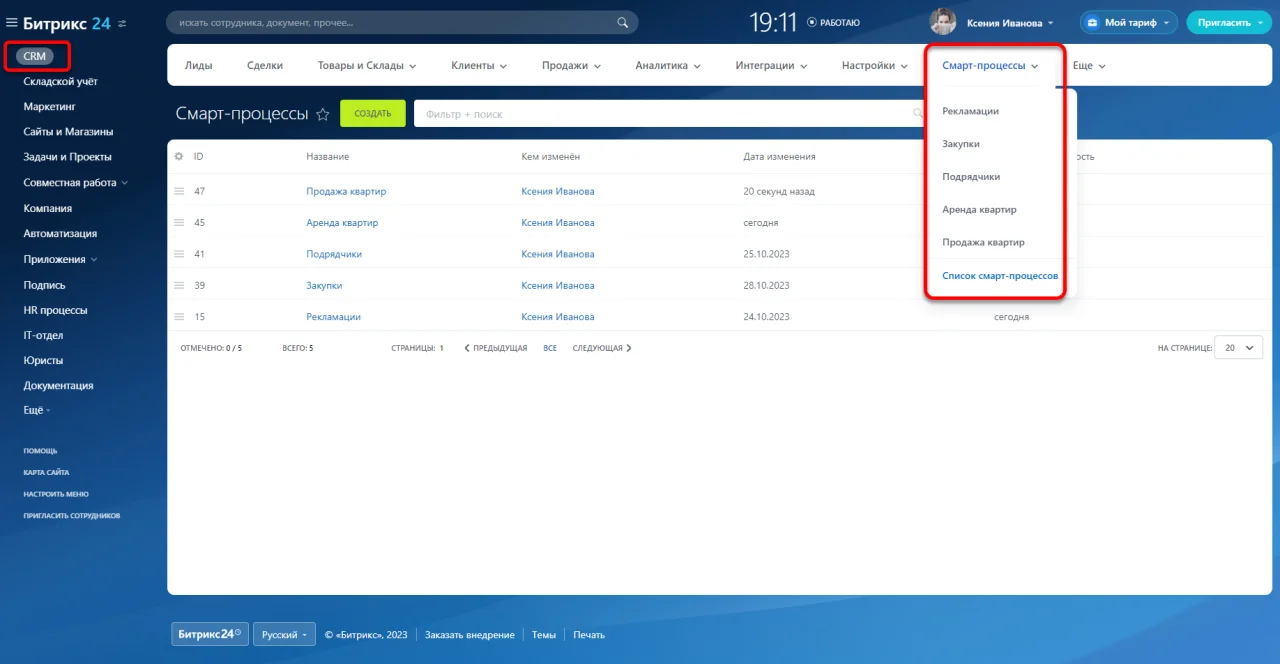Click the Смарт-процессы menu tab
This screenshot has height=664, width=1280.
point(990,65)
